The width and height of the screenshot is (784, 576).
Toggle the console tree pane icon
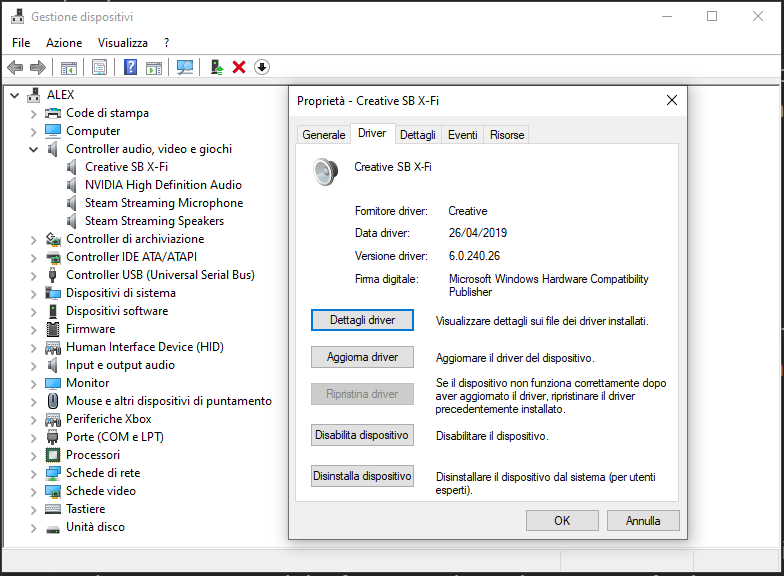point(68,67)
